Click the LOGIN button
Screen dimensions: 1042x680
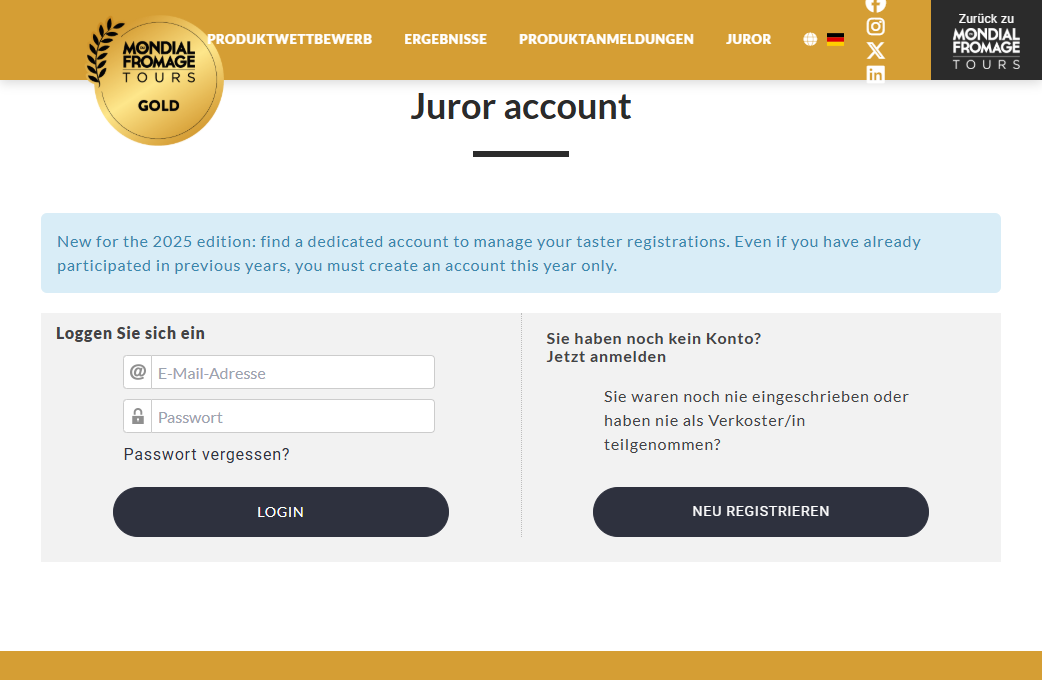(x=280, y=512)
